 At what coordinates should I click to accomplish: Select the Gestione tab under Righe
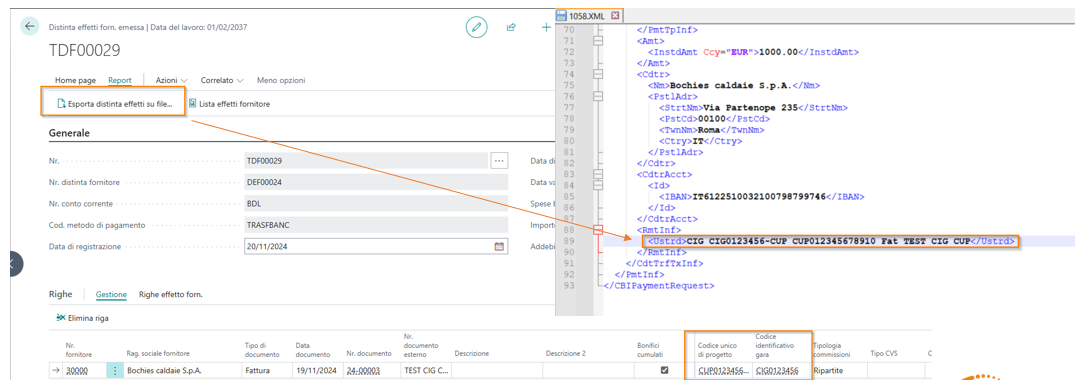(111, 294)
